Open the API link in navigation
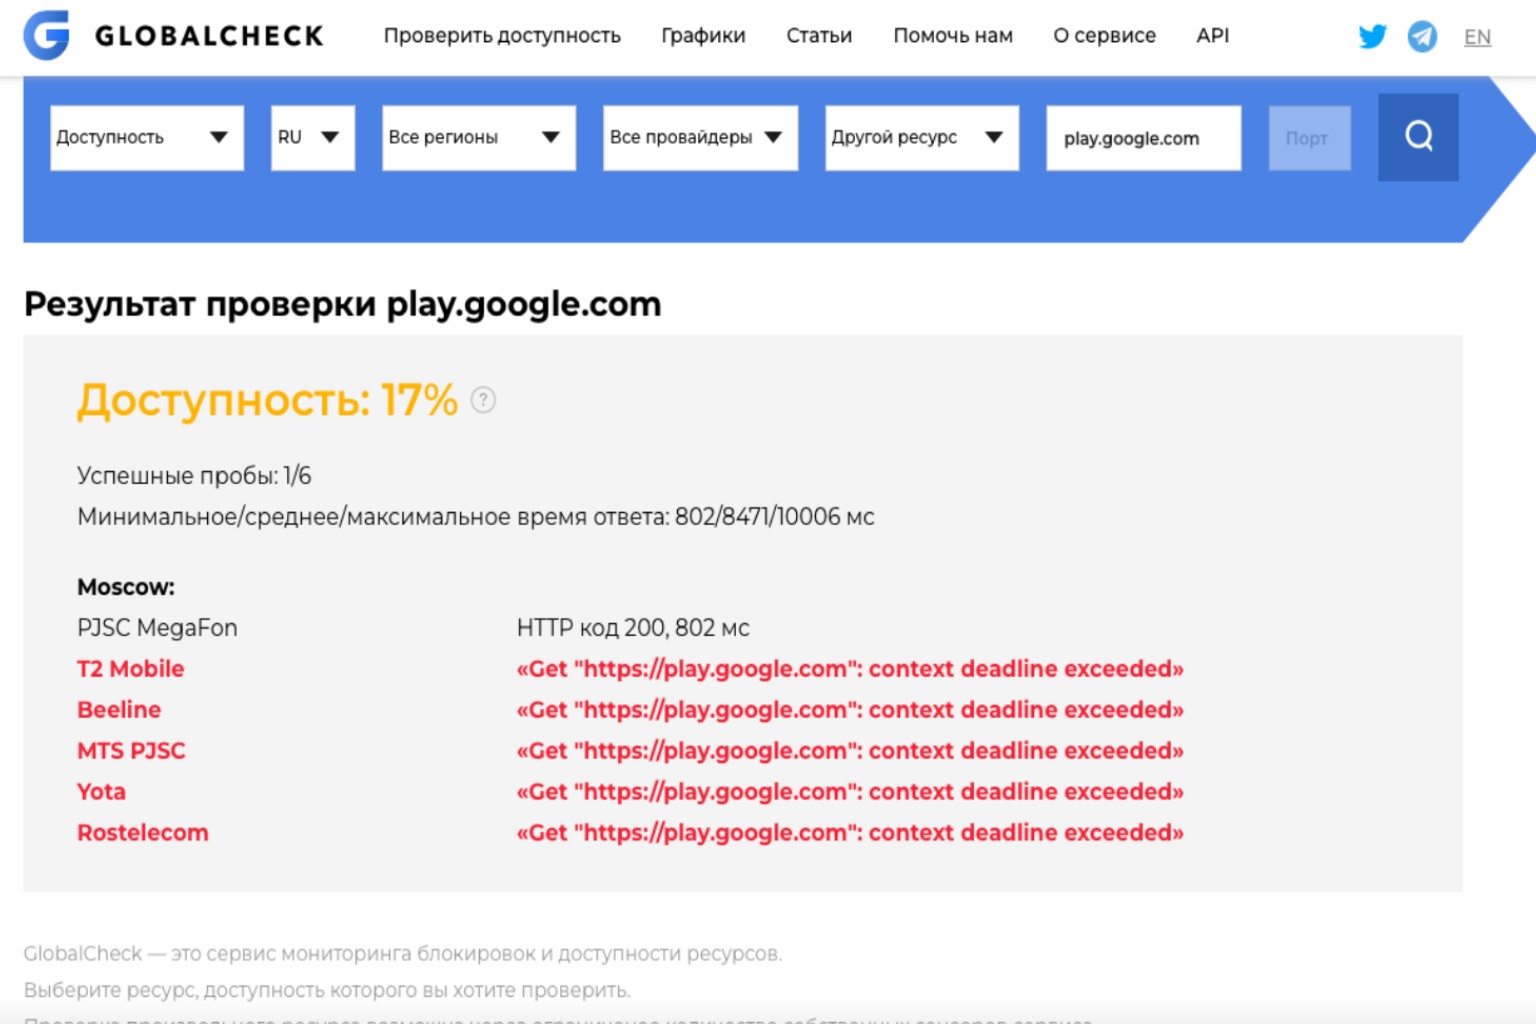 pyautogui.click(x=1213, y=36)
